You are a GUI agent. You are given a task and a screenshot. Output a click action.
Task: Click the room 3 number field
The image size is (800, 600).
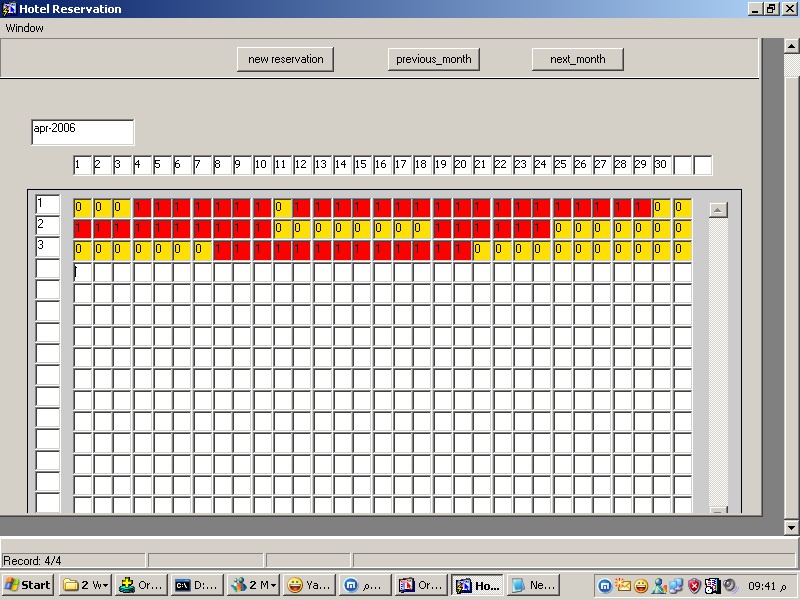[47, 246]
